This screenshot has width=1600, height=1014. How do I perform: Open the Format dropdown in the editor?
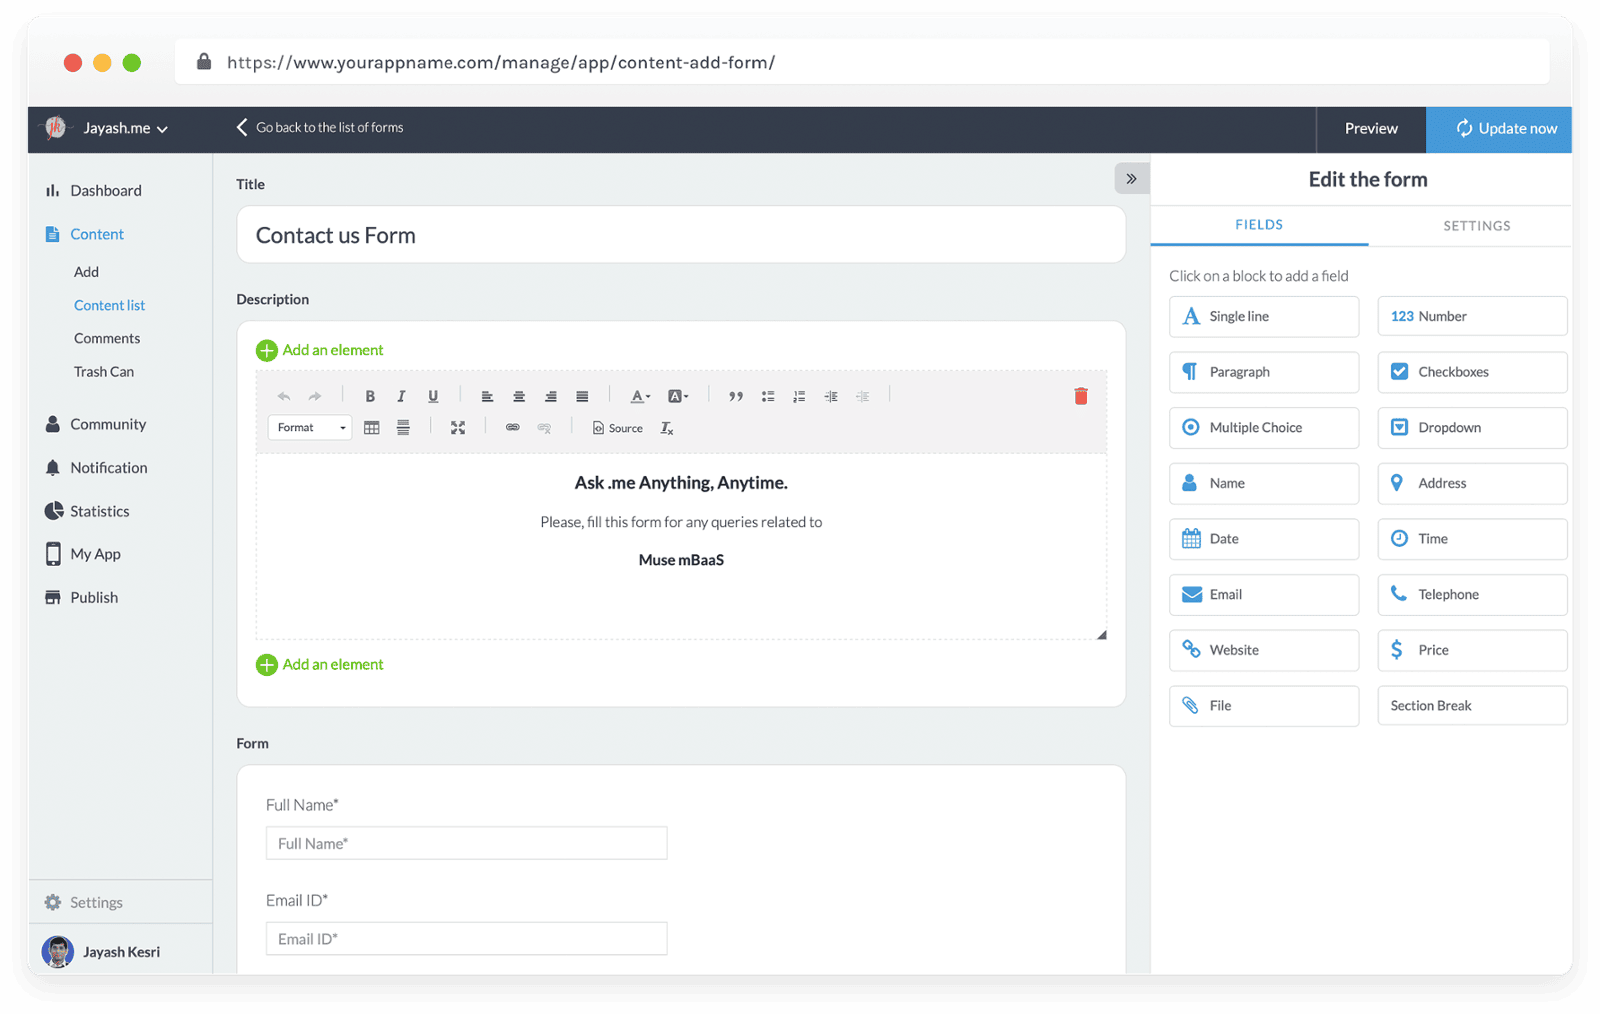[x=310, y=428]
